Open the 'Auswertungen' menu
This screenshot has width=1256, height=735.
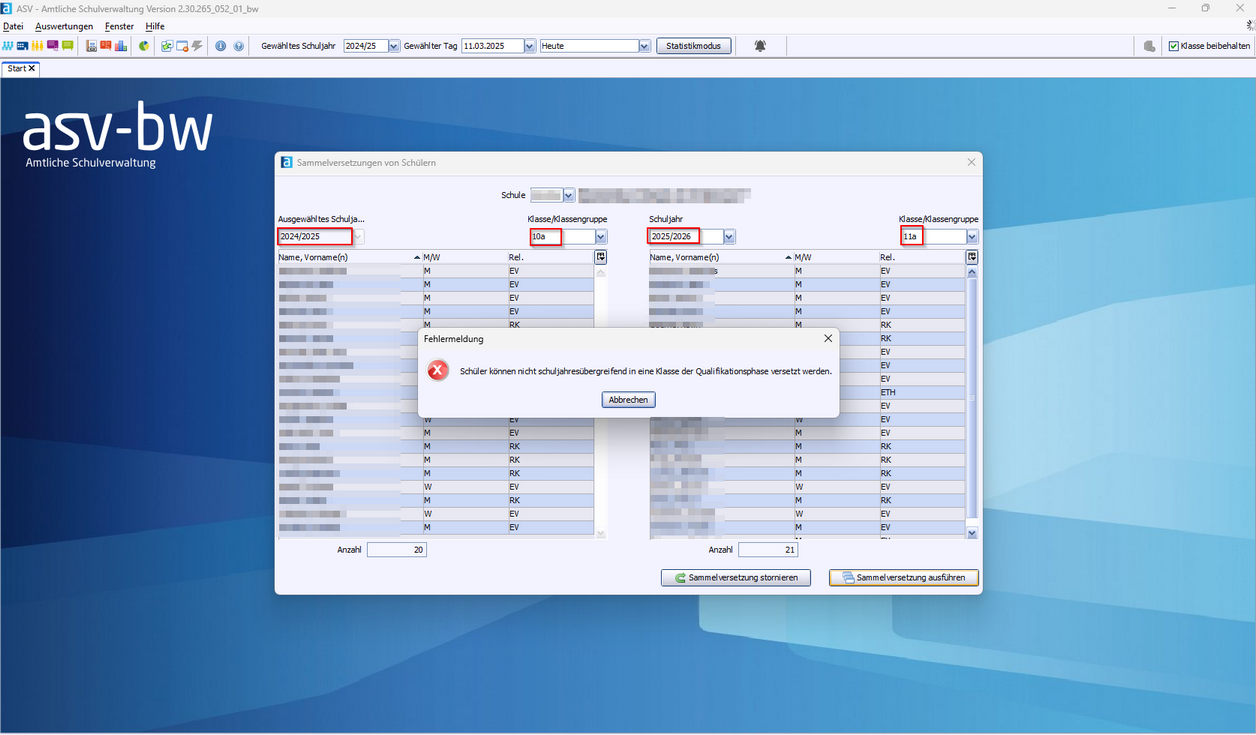tap(64, 26)
